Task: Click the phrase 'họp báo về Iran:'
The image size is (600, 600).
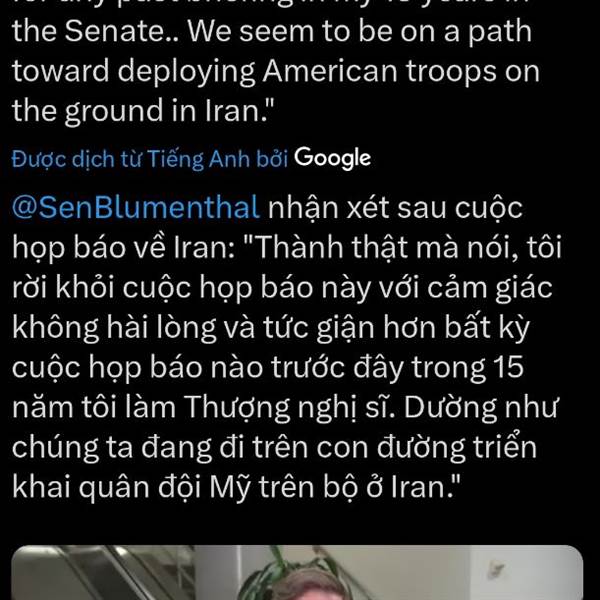Action: [124, 248]
